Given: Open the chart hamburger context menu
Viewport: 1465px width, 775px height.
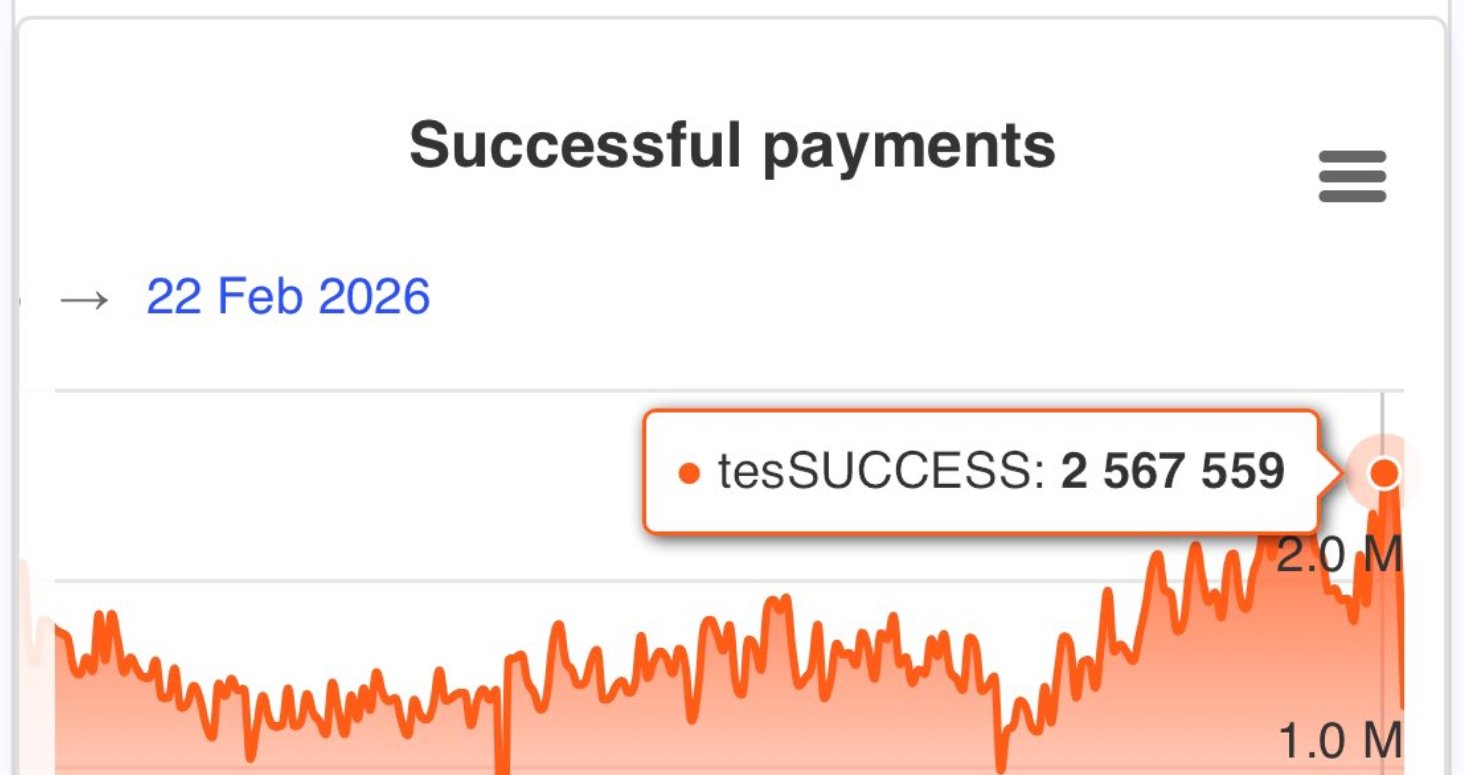Looking at the screenshot, I should click(1352, 177).
